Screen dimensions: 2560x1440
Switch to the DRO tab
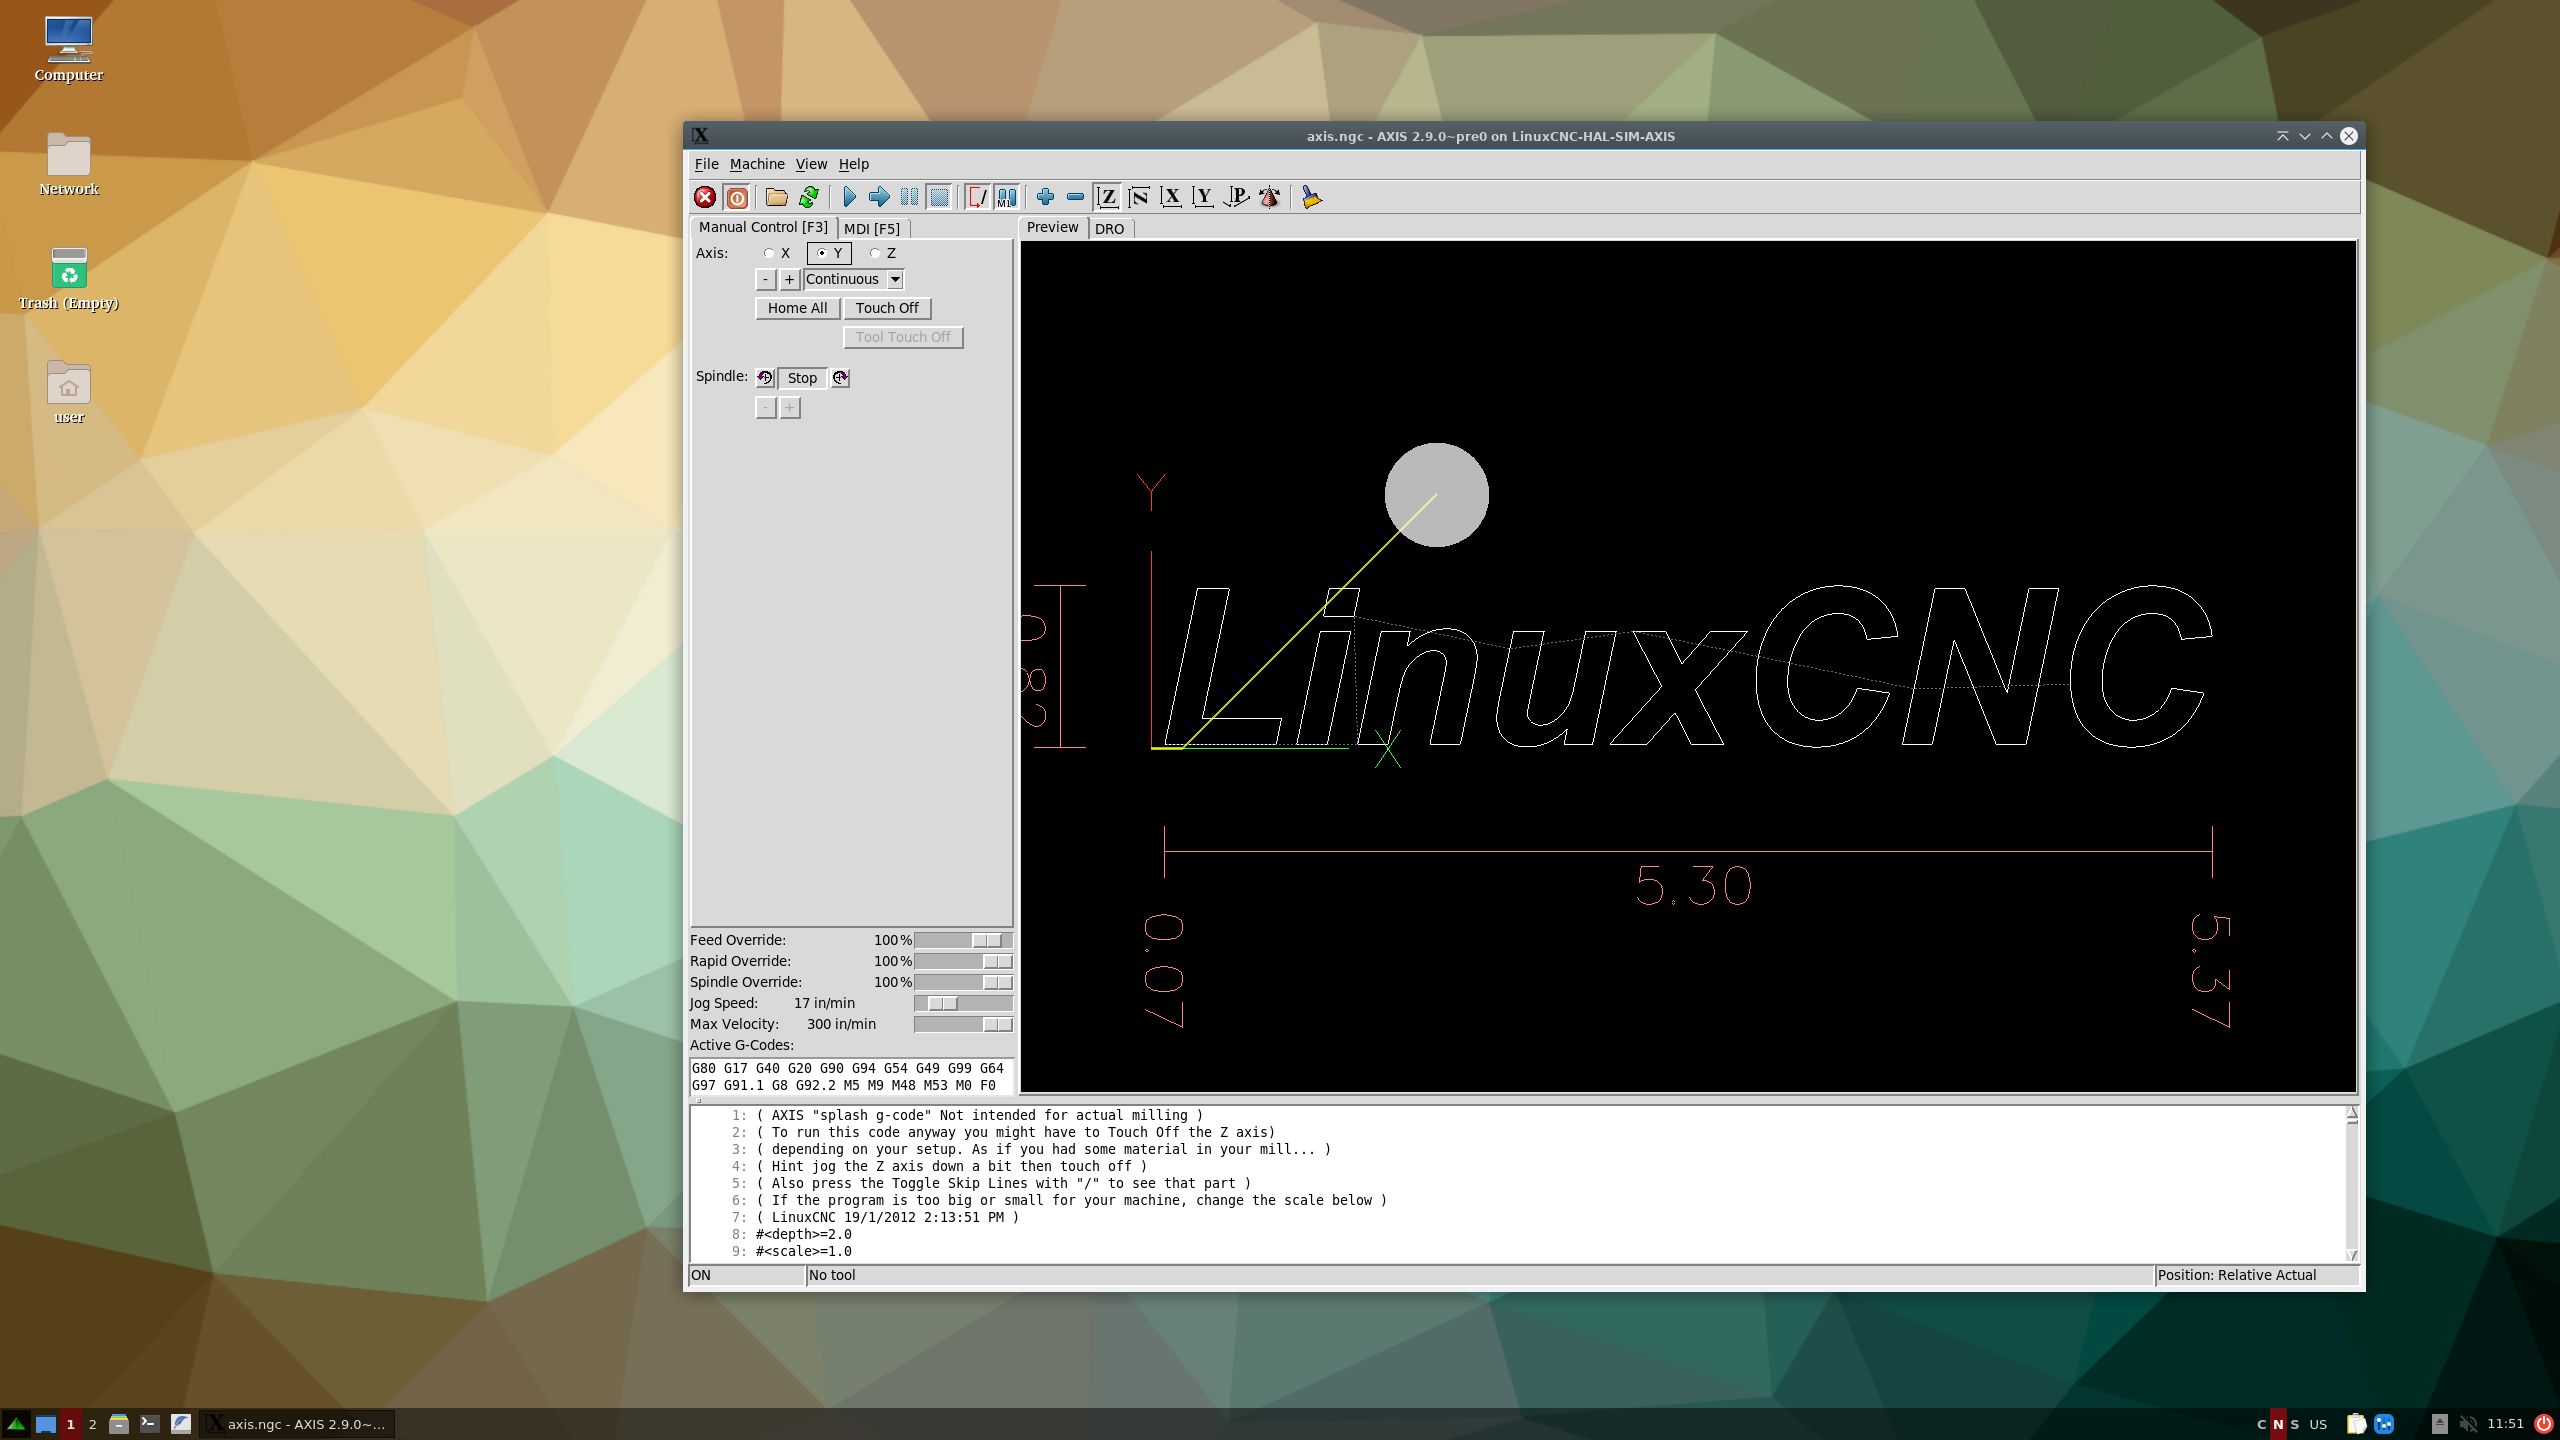(1109, 229)
